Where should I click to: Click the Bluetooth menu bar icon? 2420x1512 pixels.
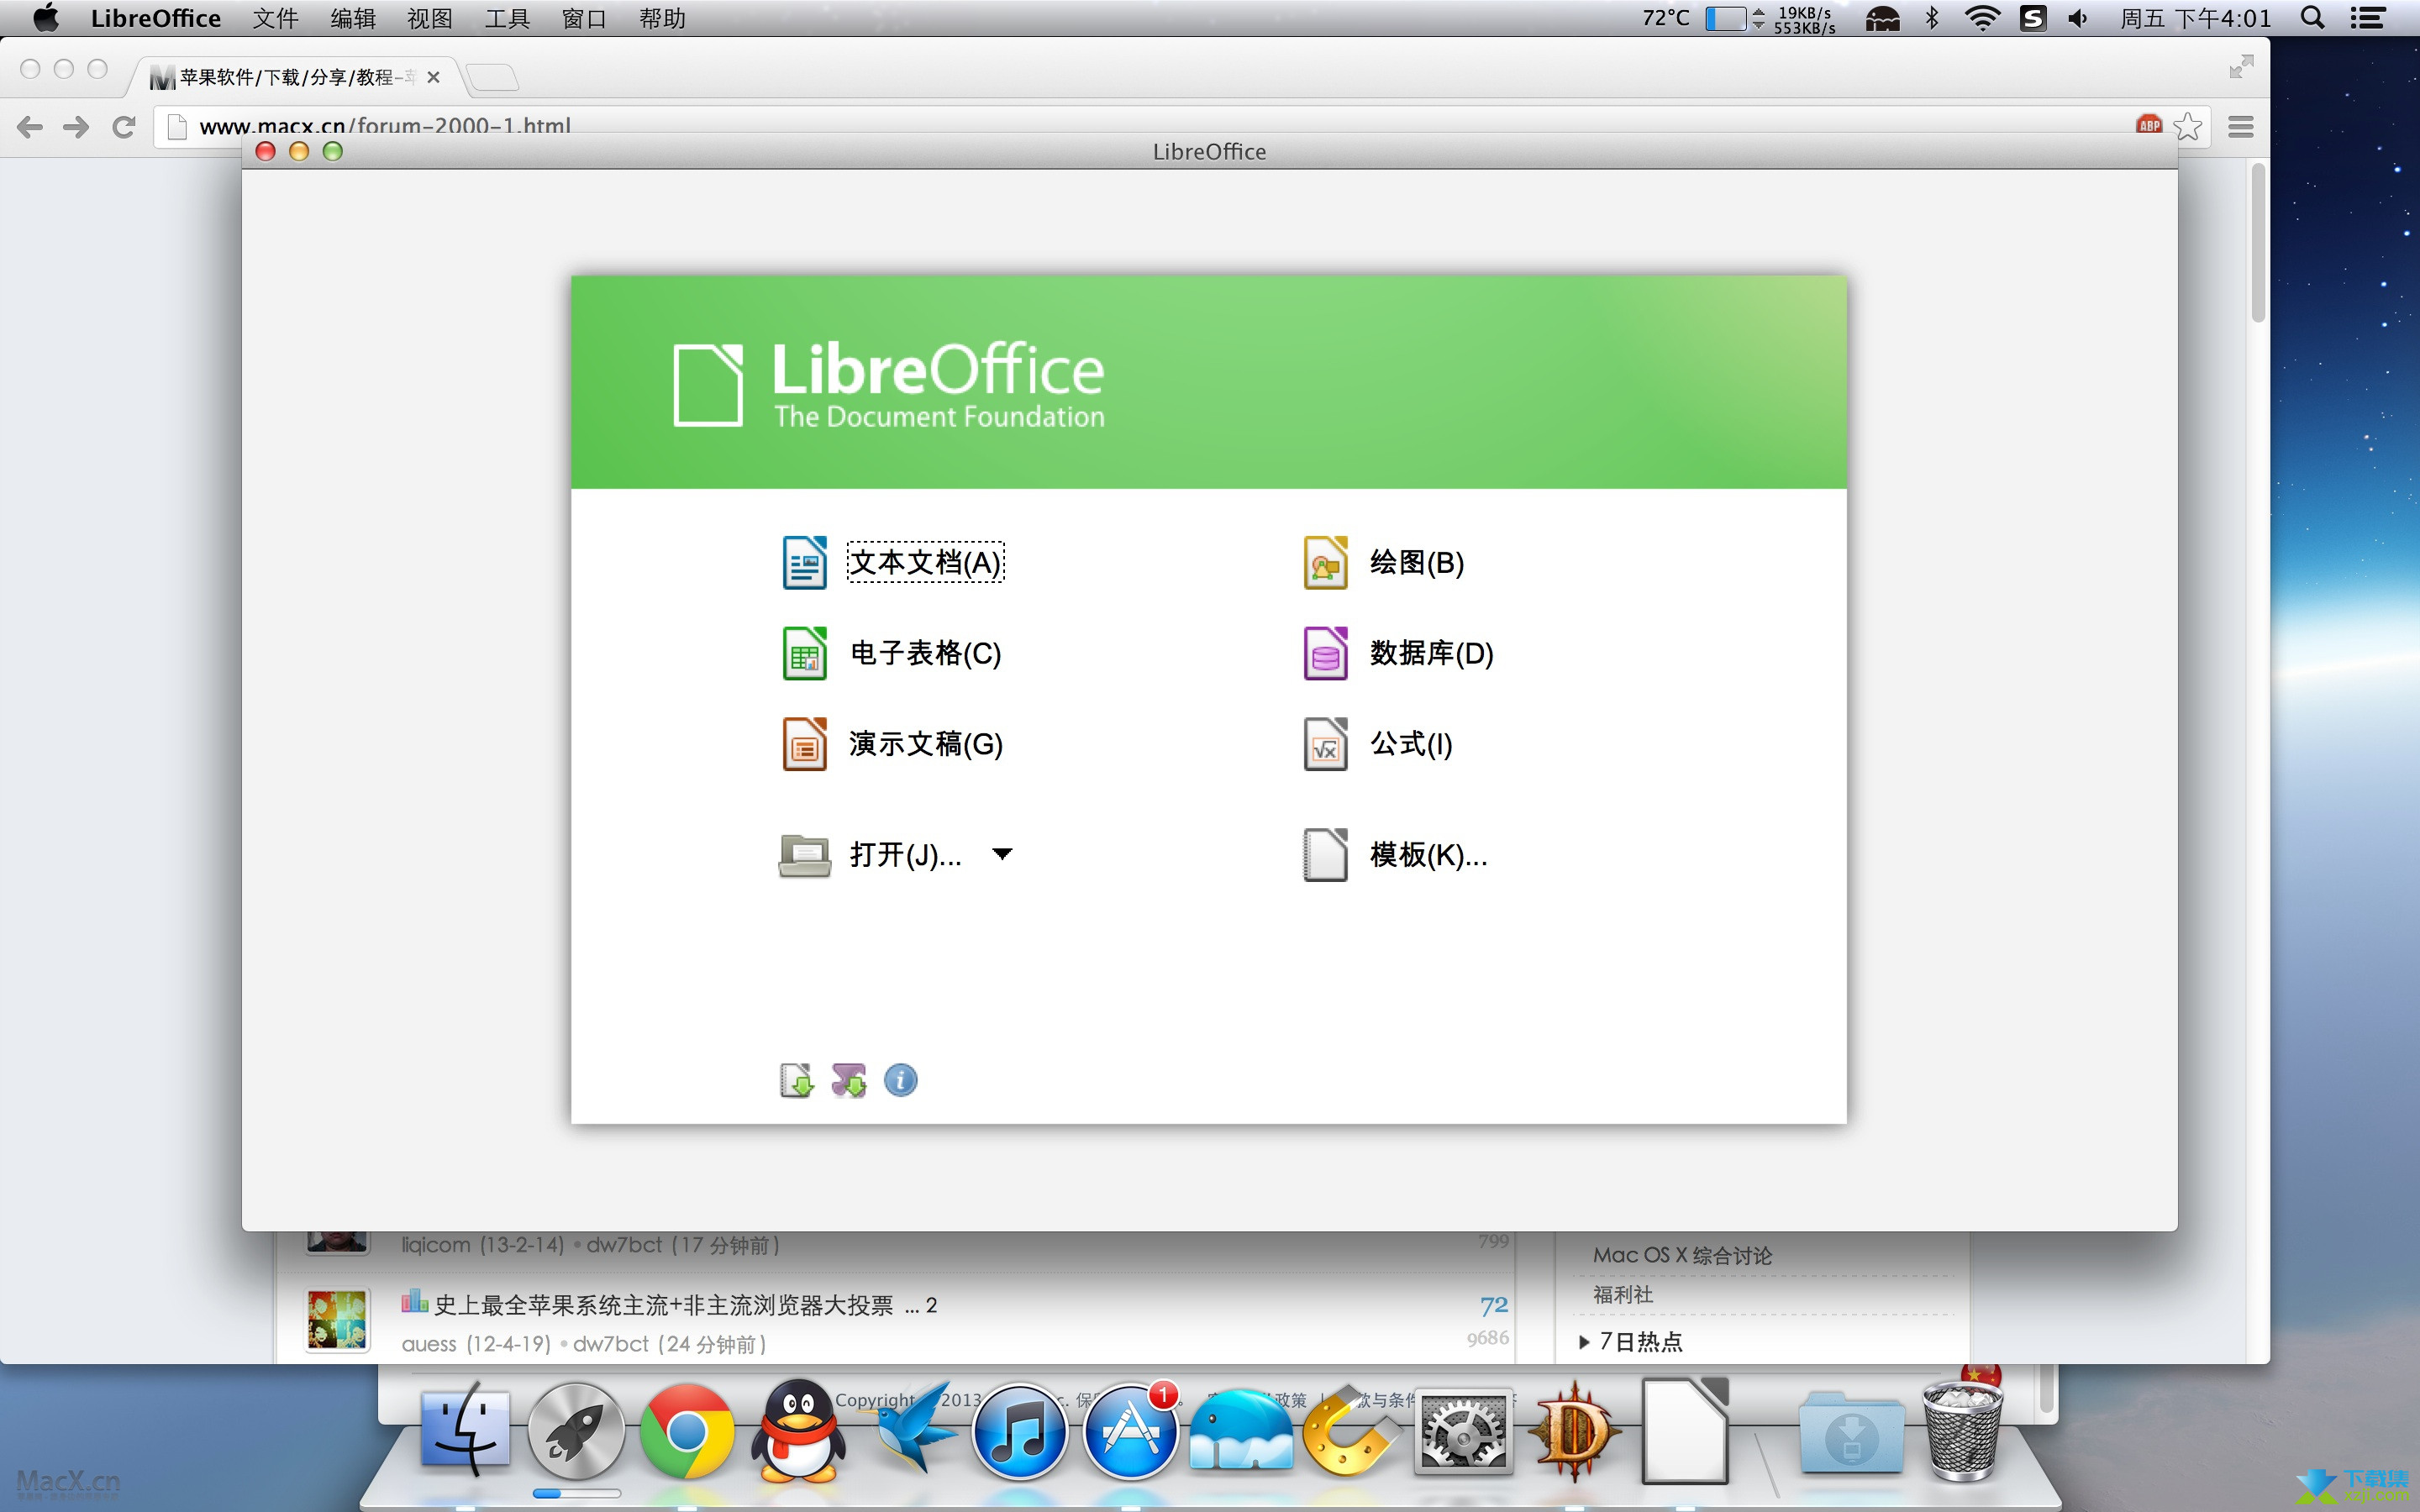tap(1932, 18)
